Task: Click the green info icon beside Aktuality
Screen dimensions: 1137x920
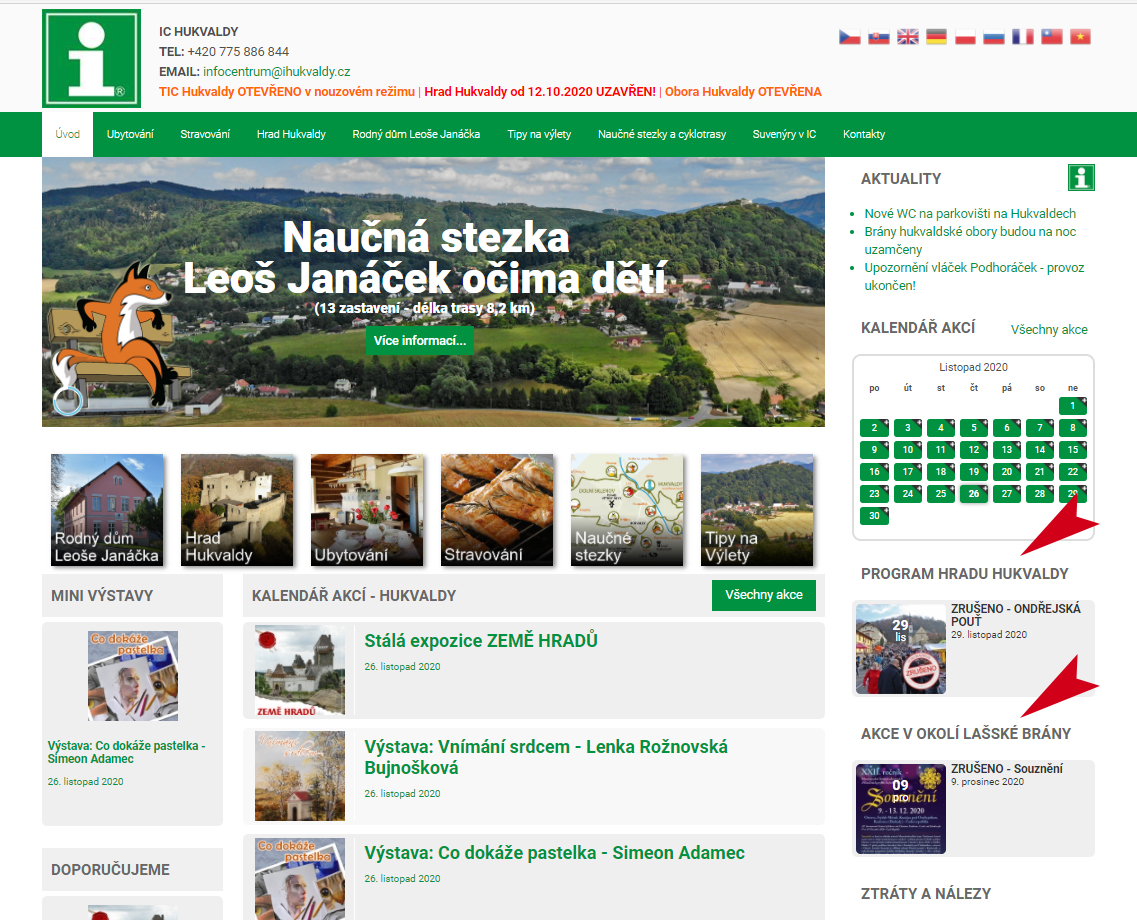Action: click(1080, 178)
